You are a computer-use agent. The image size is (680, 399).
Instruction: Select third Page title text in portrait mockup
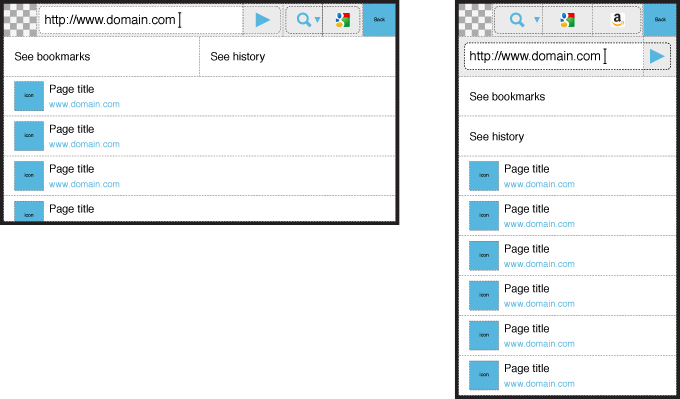[x=526, y=249]
